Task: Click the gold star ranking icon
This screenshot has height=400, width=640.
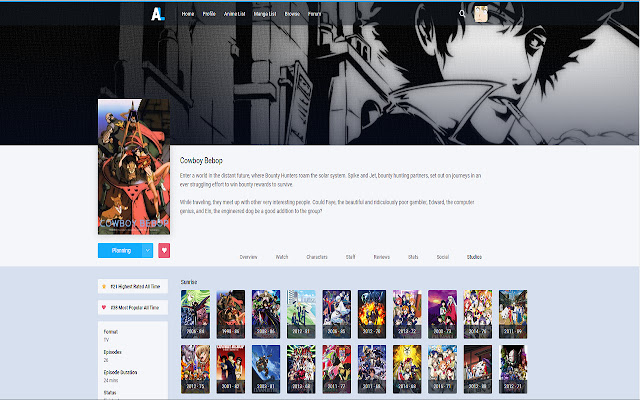Action: click(104, 287)
